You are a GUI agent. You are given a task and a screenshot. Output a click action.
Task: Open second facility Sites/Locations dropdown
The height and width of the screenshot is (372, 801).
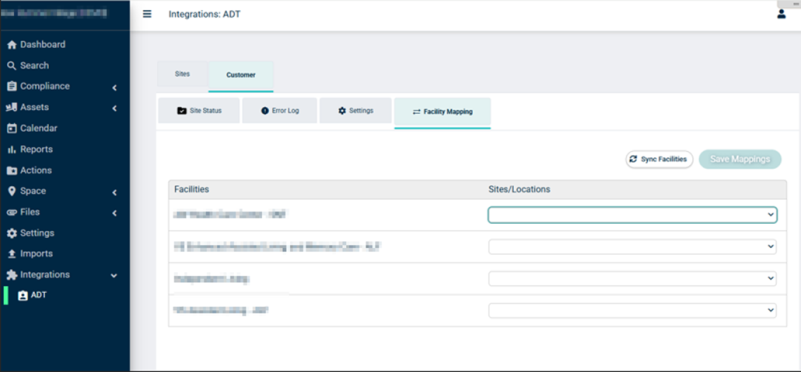click(632, 247)
